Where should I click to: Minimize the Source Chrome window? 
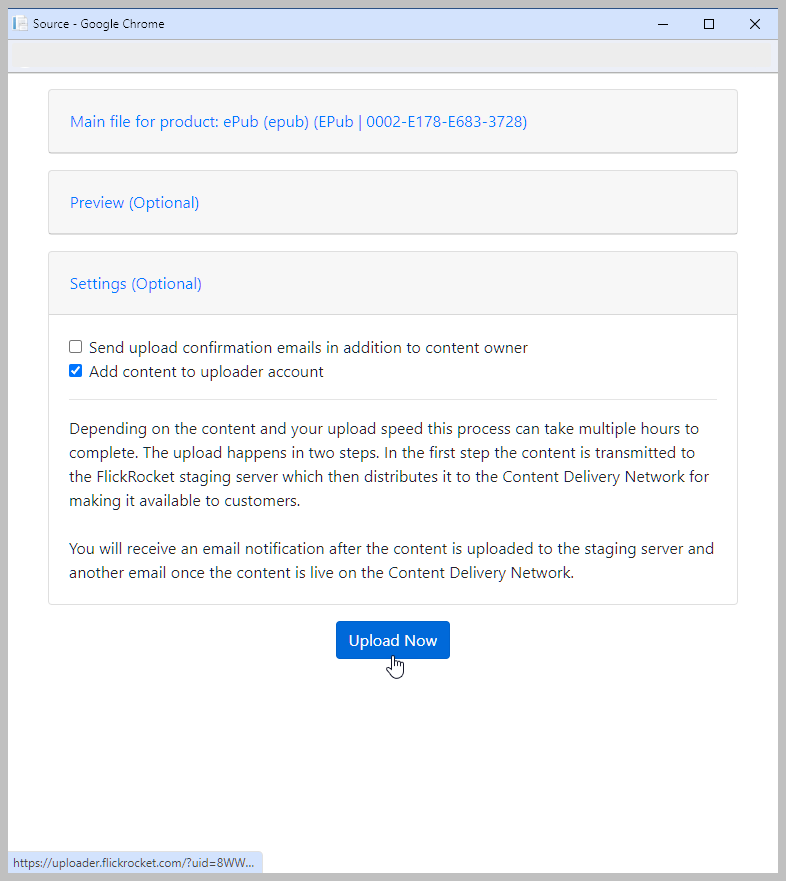(x=663, y=24)
